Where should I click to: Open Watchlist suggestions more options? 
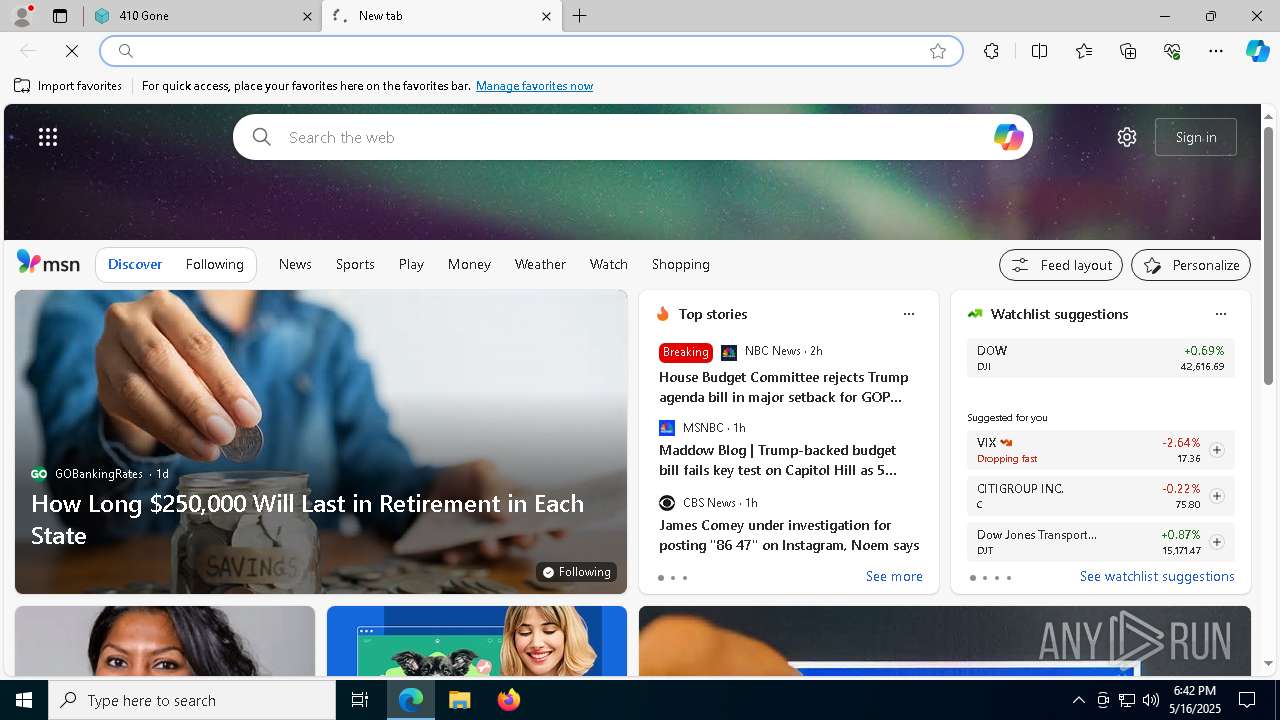[x=1221, y=314]
